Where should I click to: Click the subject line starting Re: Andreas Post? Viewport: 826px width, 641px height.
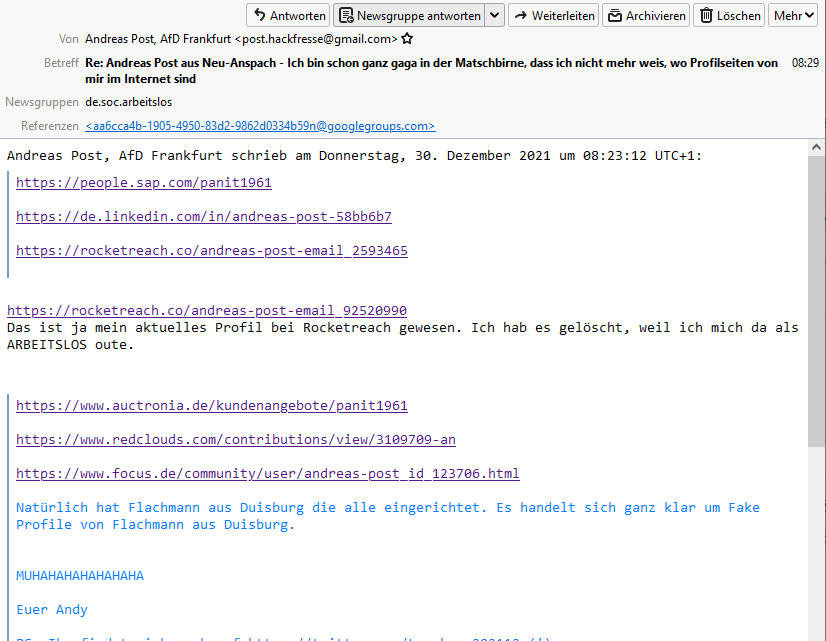[x=431, y=71]
